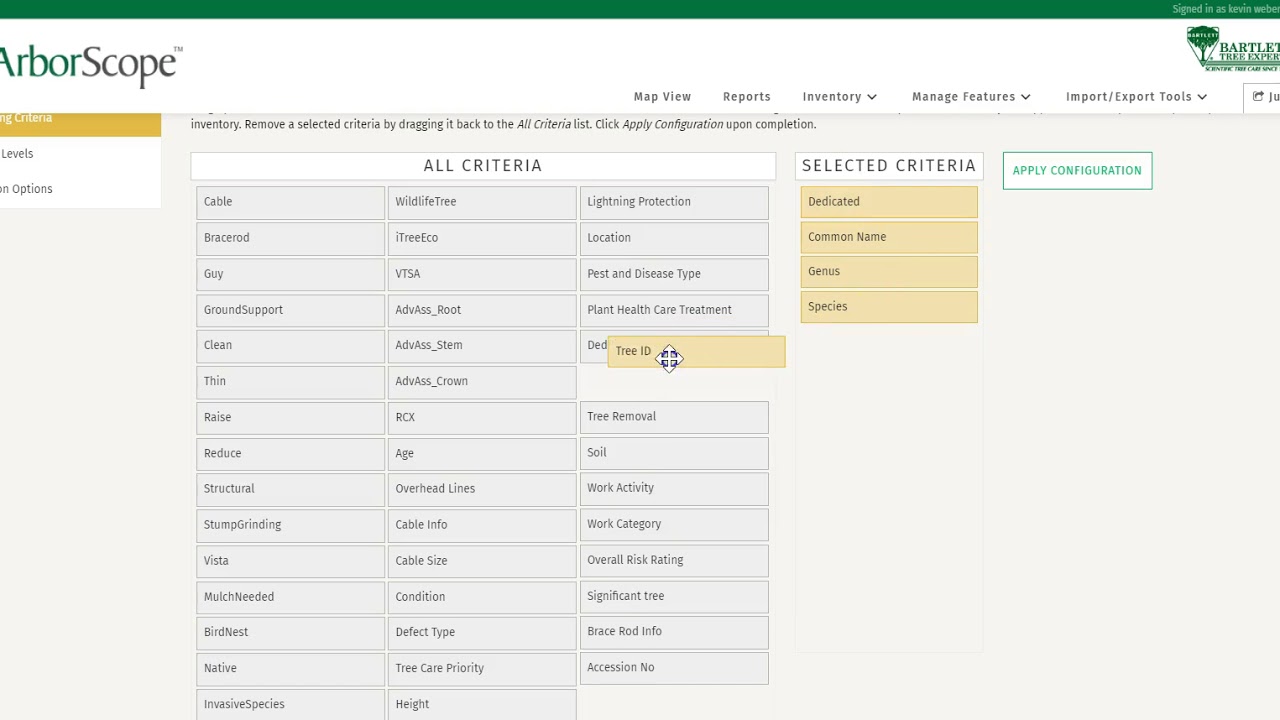1280x720 pixels.
Task: Click the Bartlett Tree Experts logo
Action: pos(1233,49)
